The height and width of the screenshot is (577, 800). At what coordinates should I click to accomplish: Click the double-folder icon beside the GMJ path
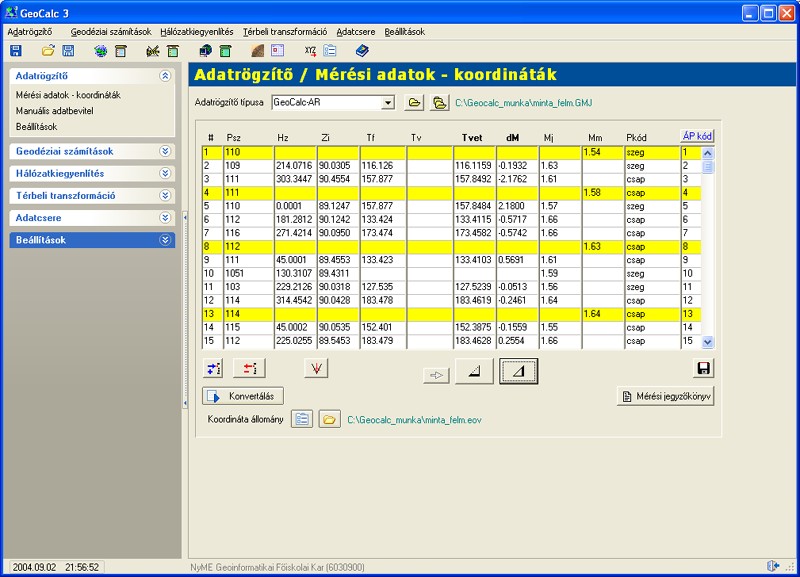[439, 103]
